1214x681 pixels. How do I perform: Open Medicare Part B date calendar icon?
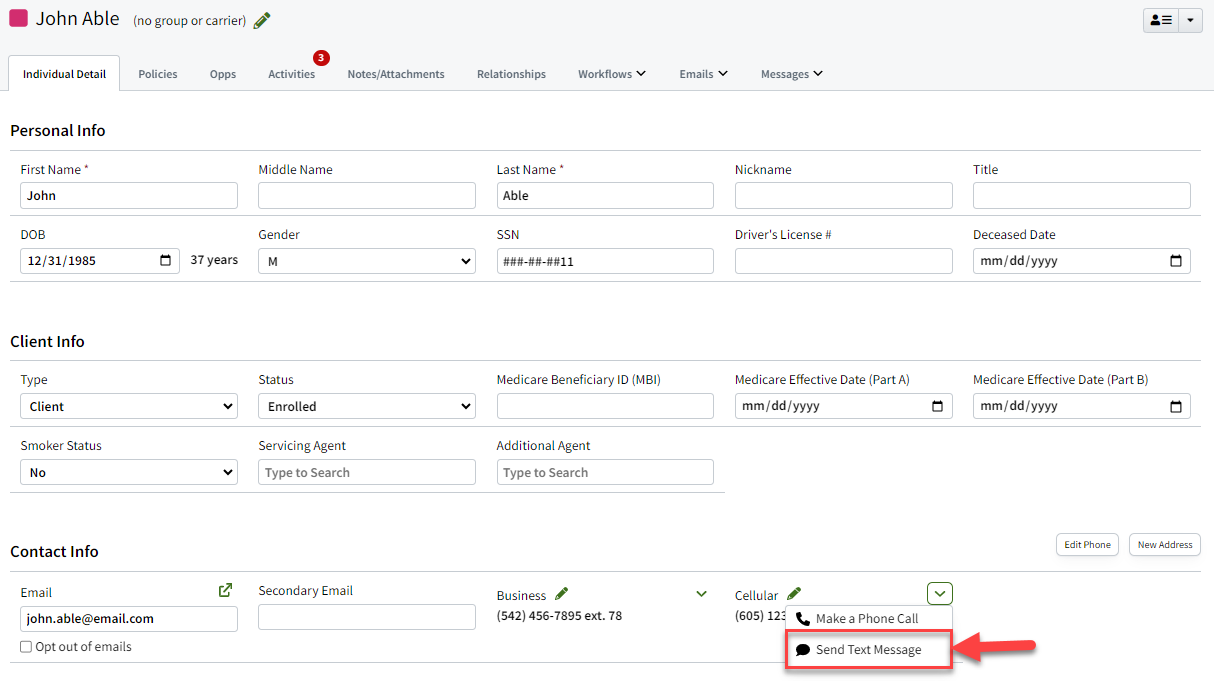pos(1176,406)
